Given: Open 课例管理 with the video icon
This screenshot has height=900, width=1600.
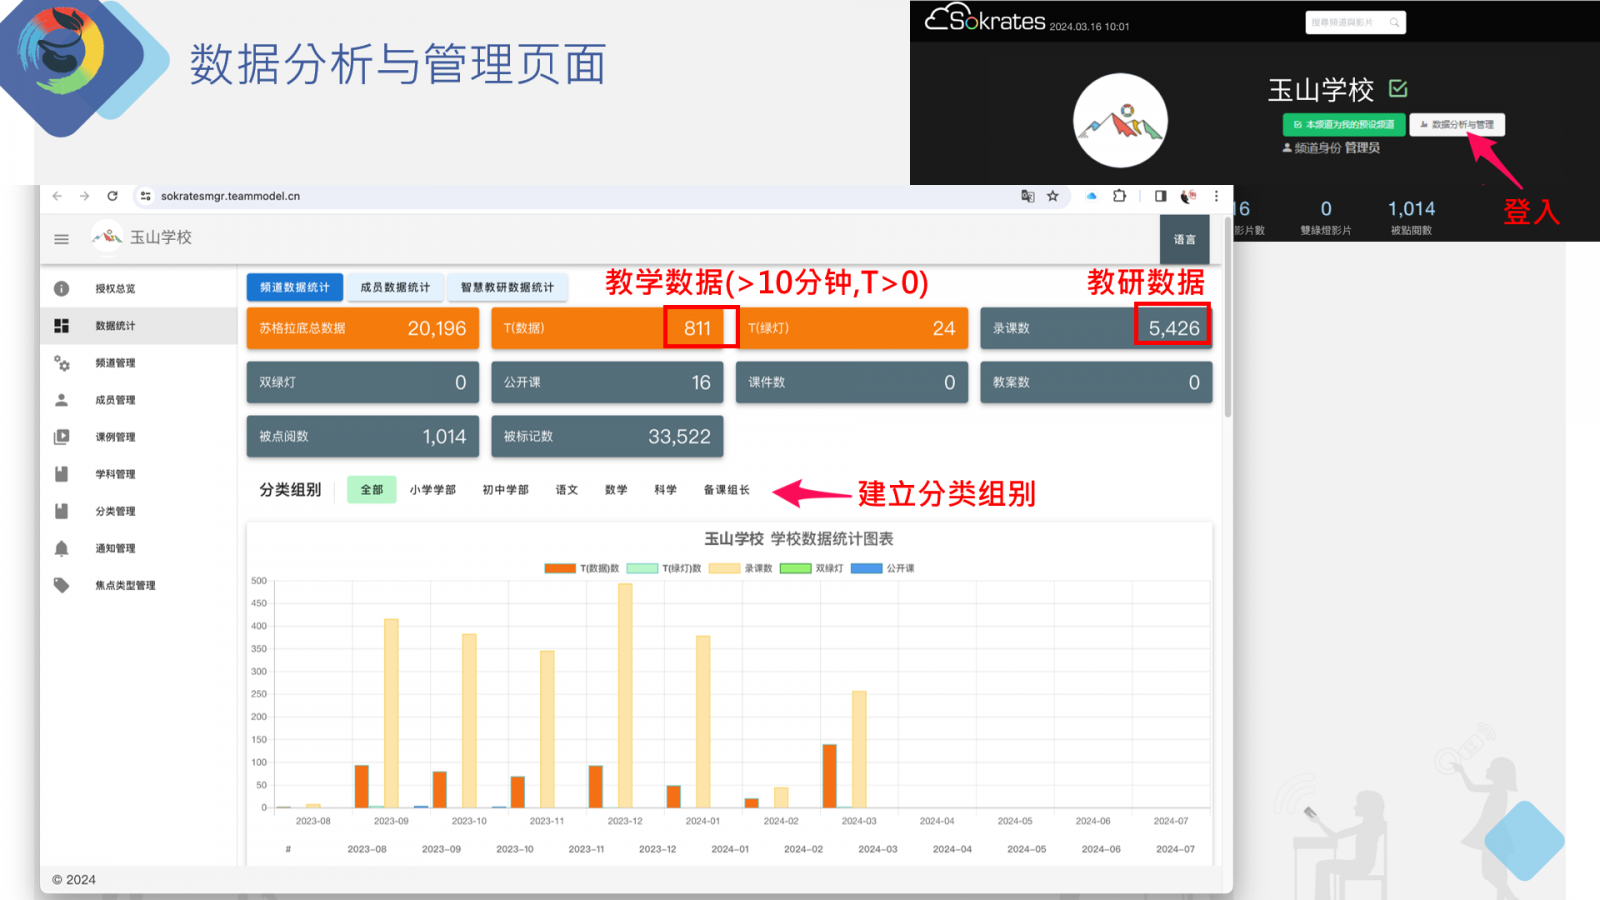Looking at the screenshot, I should click(62, 437).
